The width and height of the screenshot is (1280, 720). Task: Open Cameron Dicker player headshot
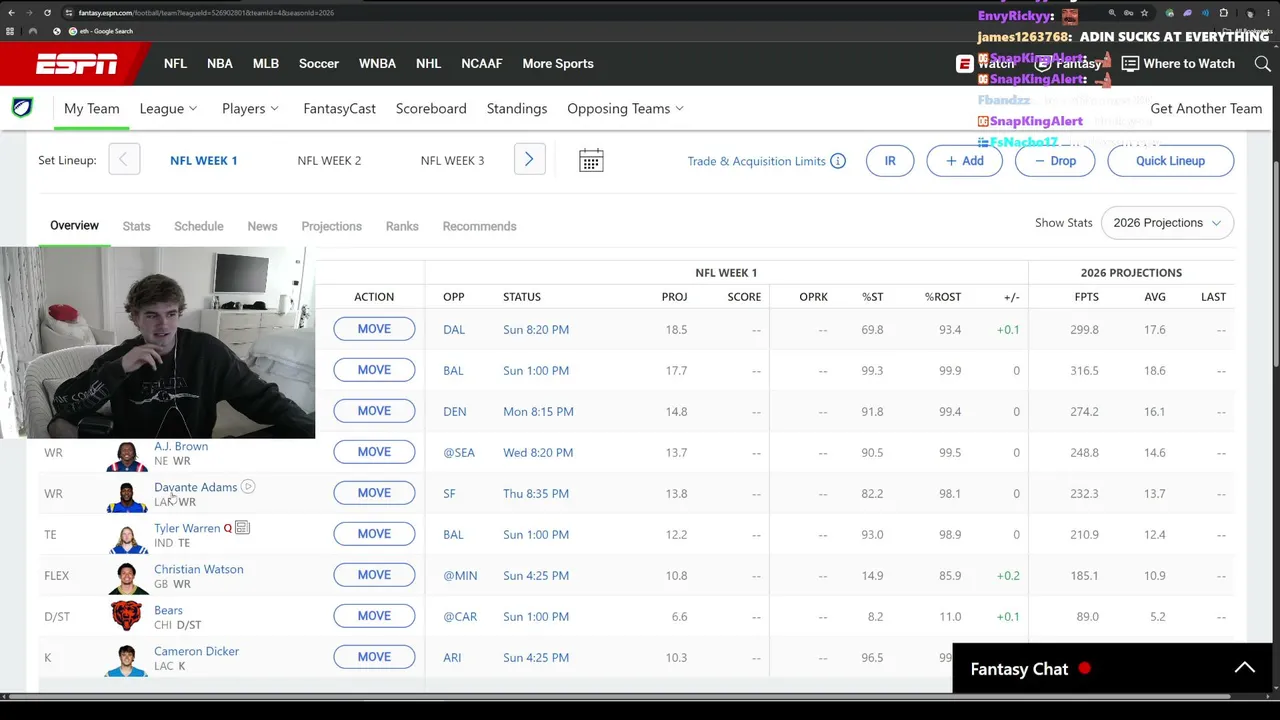point(126,660)
